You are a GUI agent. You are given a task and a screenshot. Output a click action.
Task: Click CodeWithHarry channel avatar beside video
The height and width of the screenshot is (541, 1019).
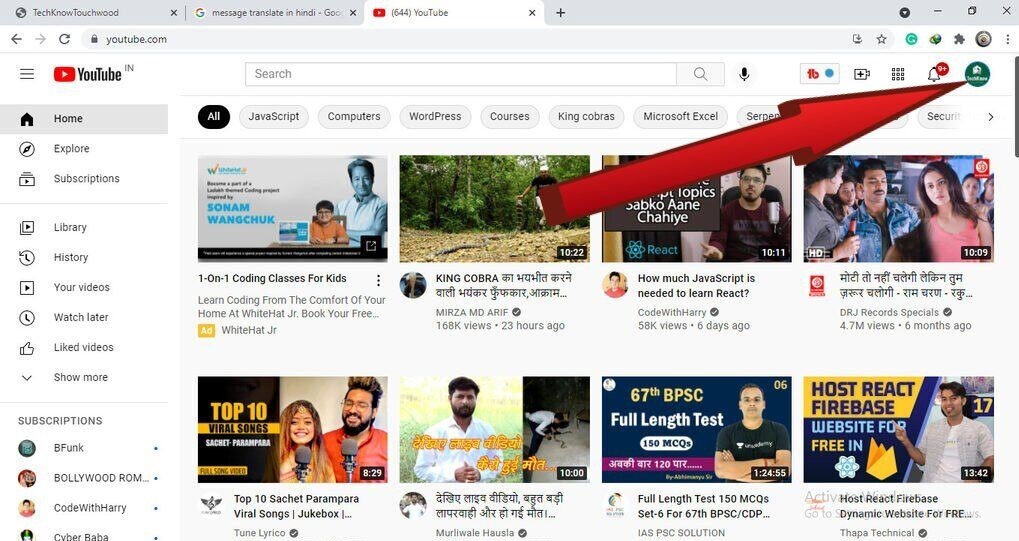pos(615,285)
